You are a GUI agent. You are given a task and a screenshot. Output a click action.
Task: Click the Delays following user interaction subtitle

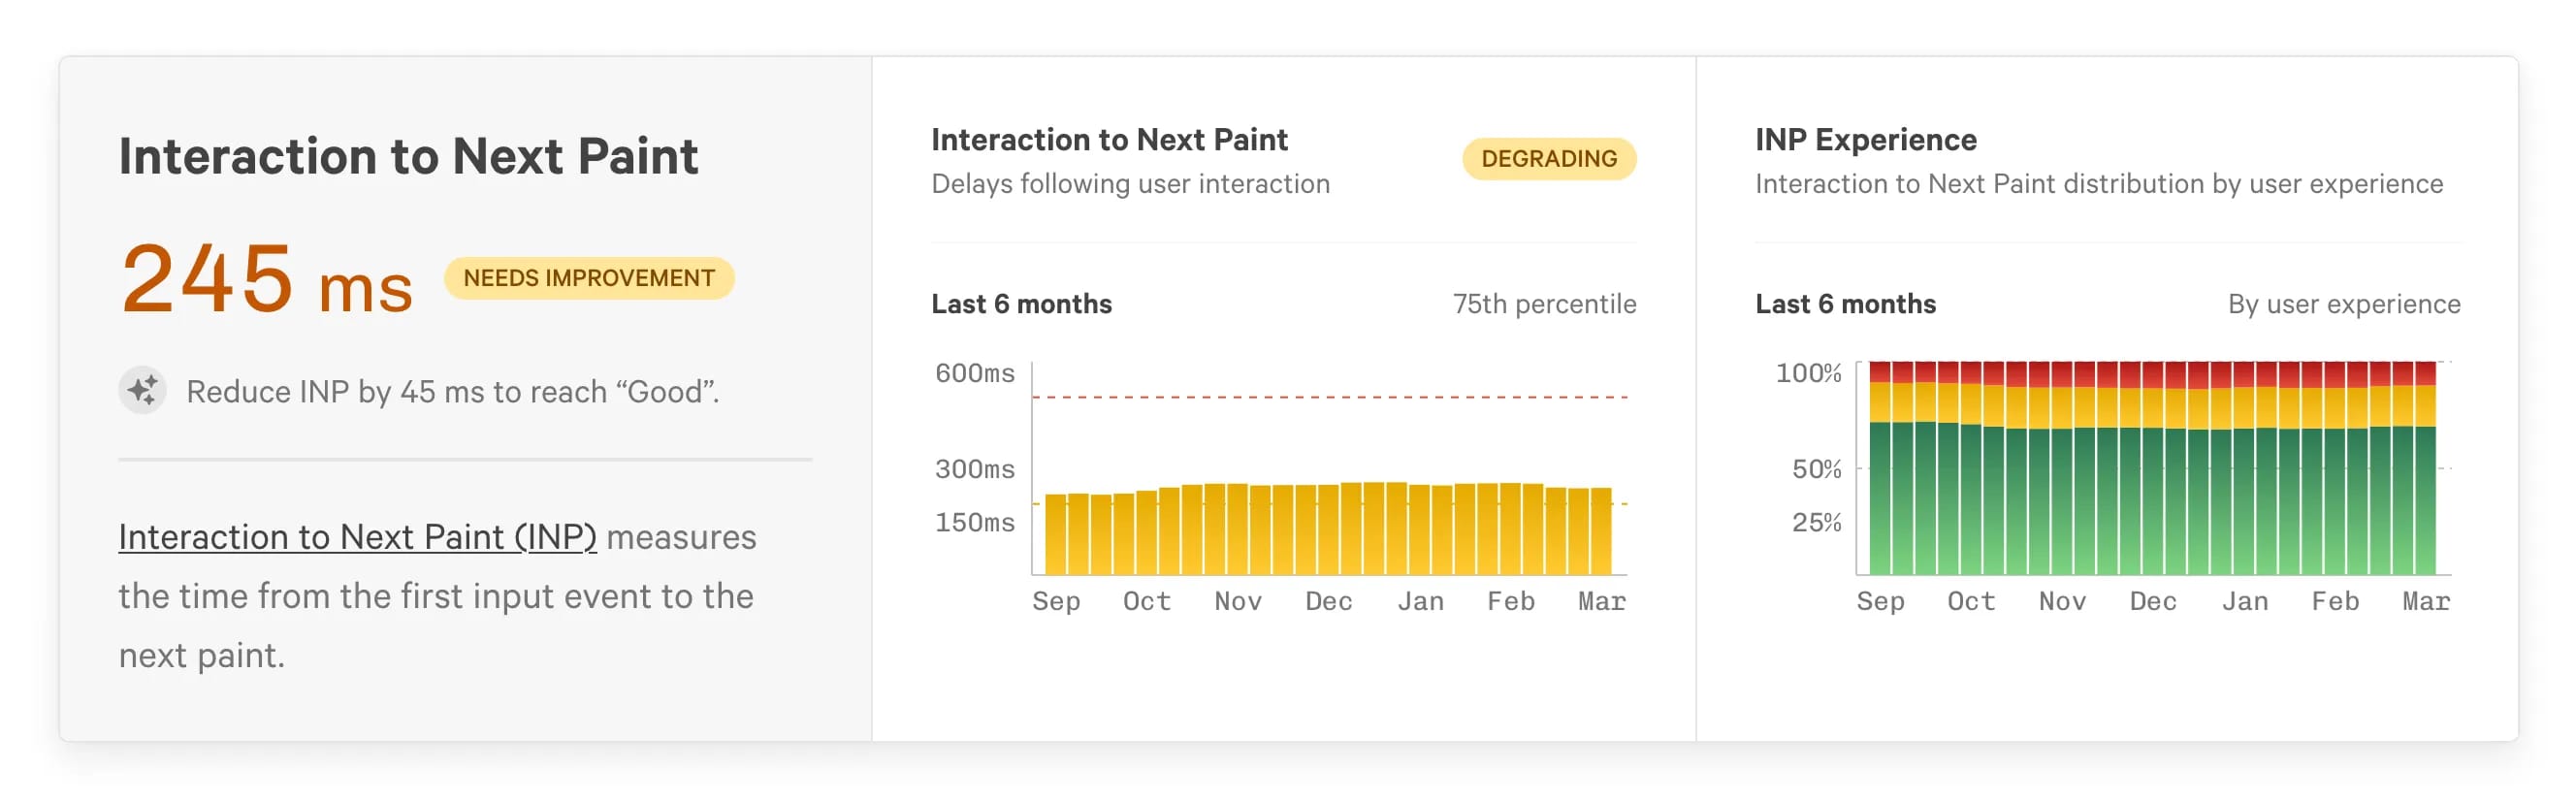(x=1130, y=184)
